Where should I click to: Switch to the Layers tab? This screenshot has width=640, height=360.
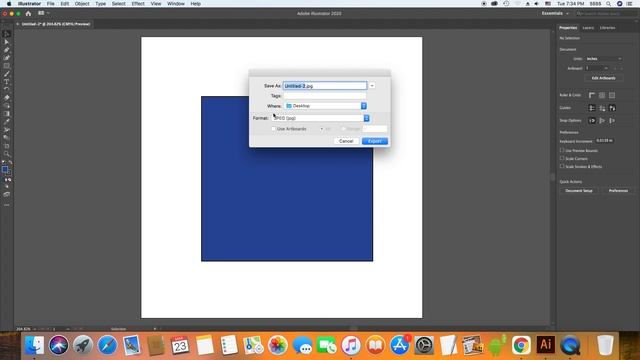tap(588, 28)
